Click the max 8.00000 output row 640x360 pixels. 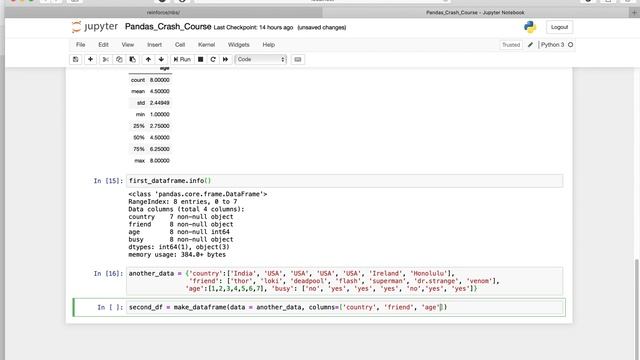[x=150, y=161]
